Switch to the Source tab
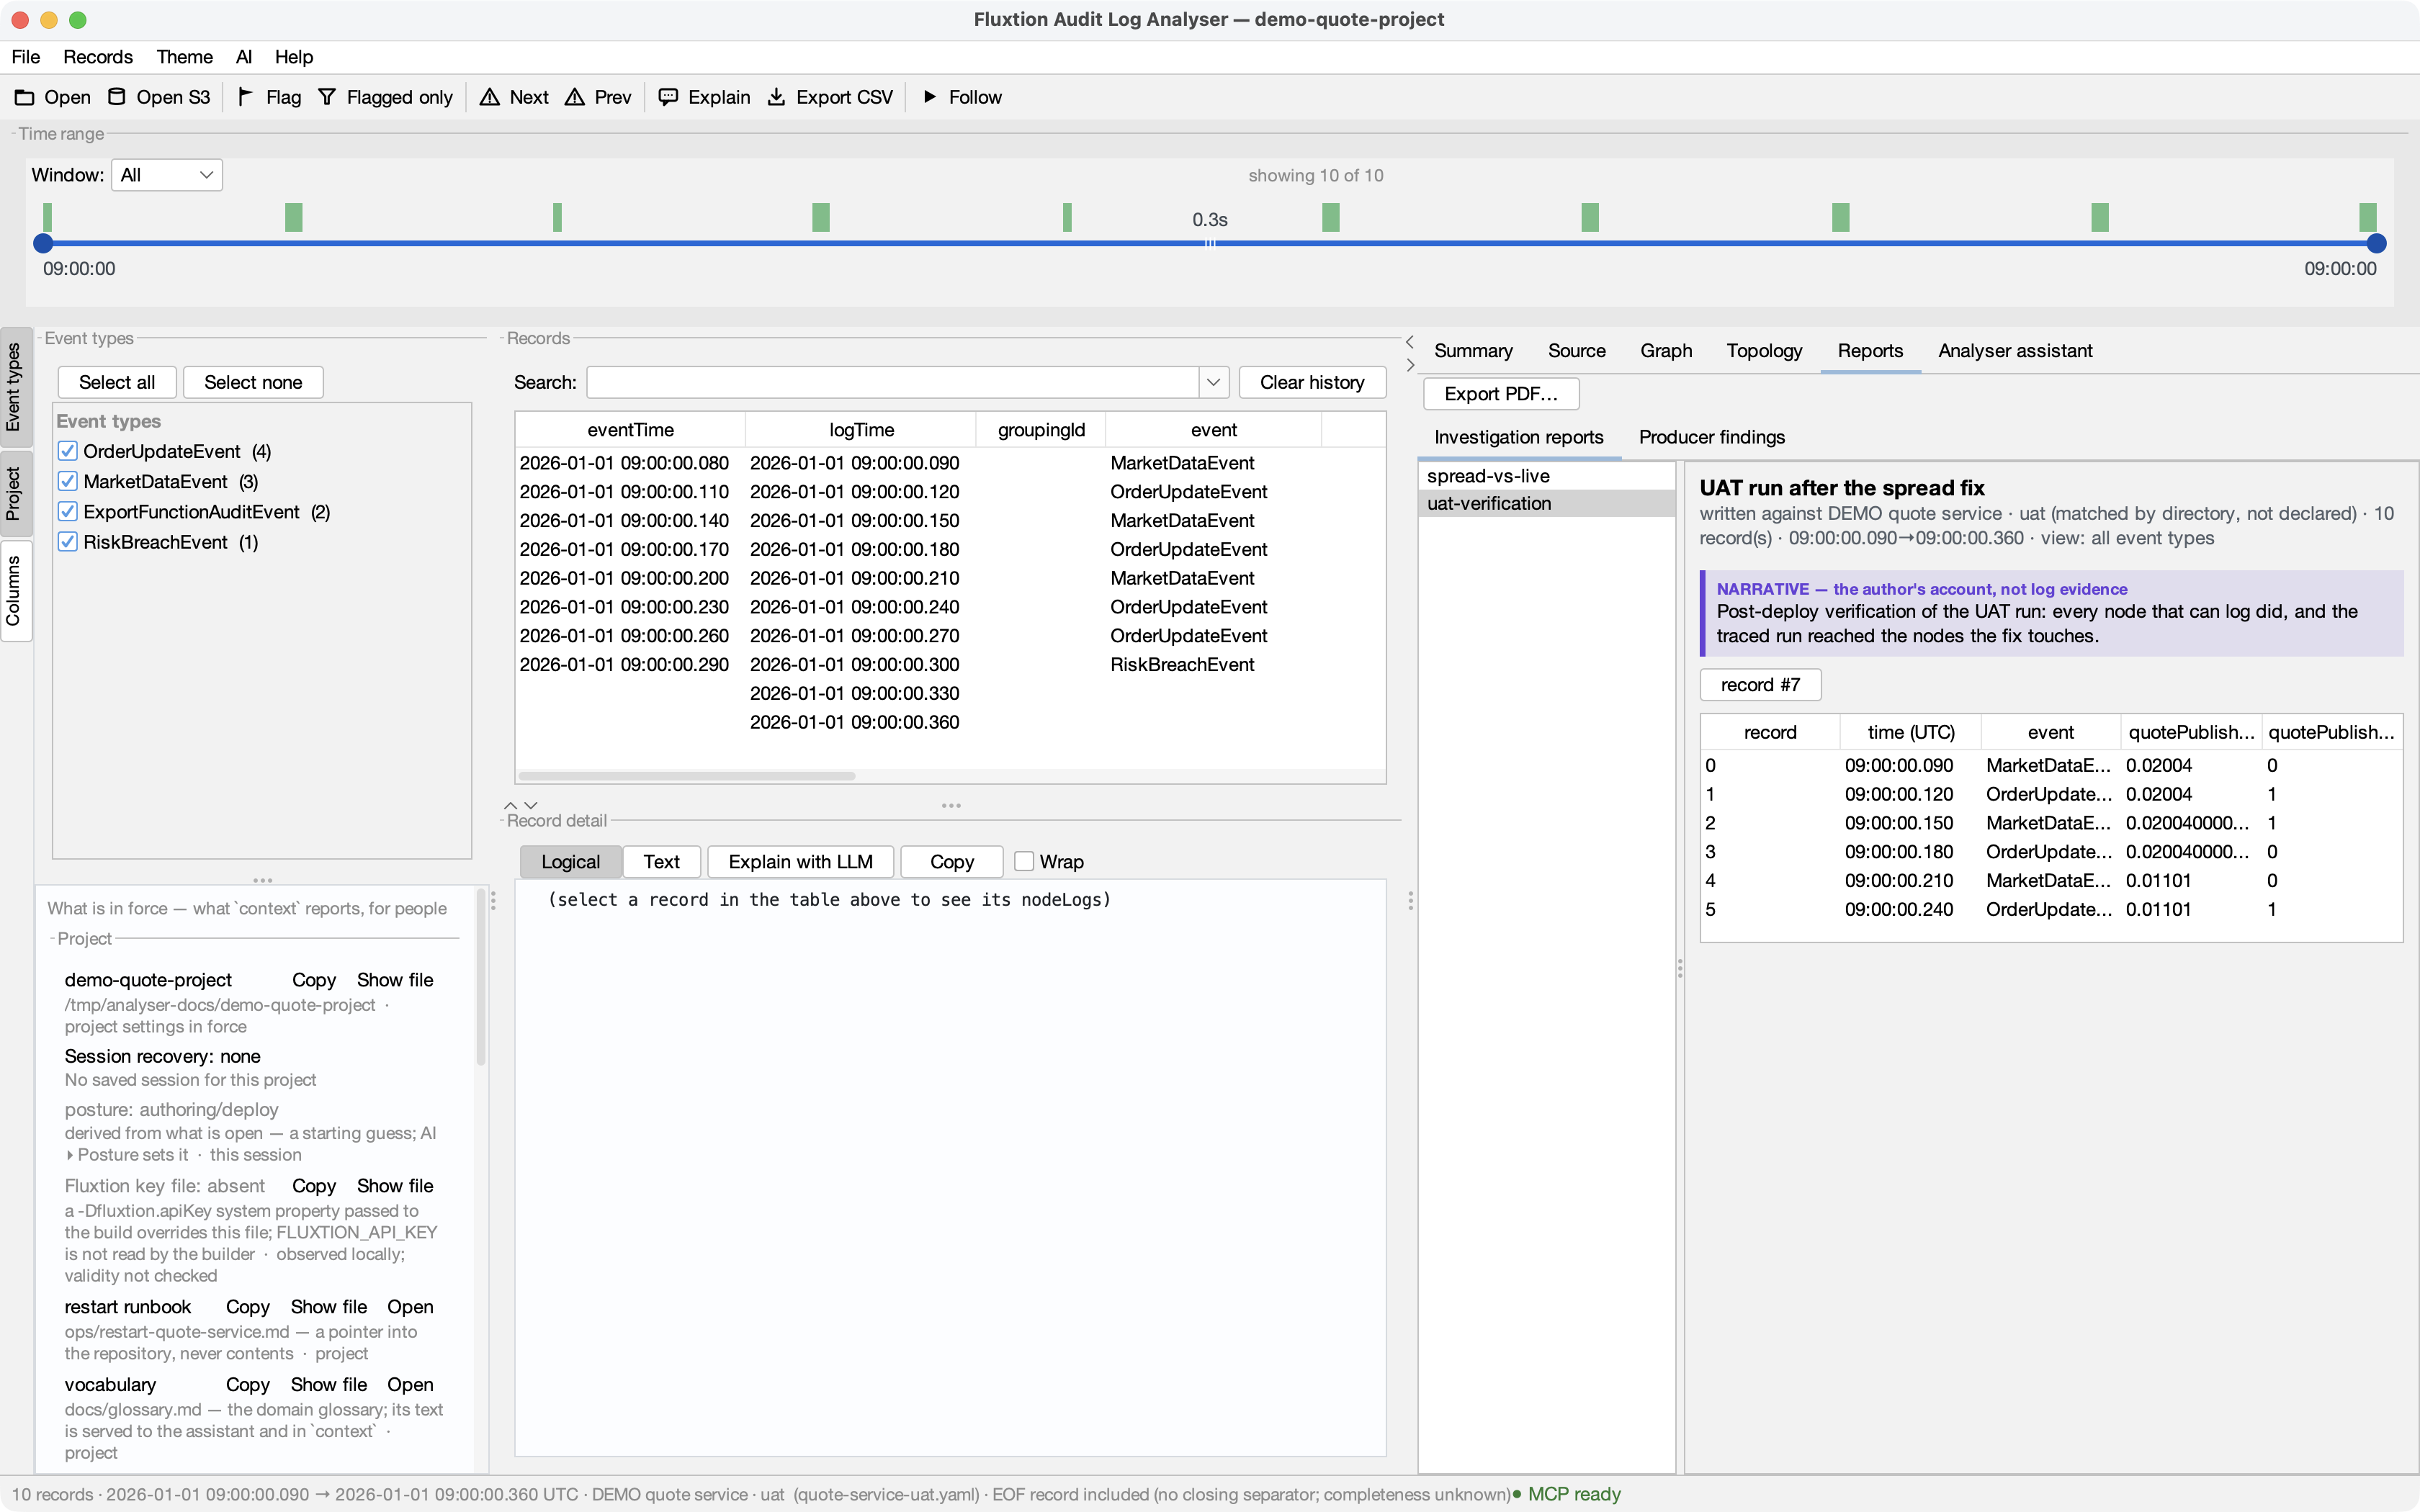Image resolution: width=2420 pixels, height=1512 pixels. [1577, 351]
